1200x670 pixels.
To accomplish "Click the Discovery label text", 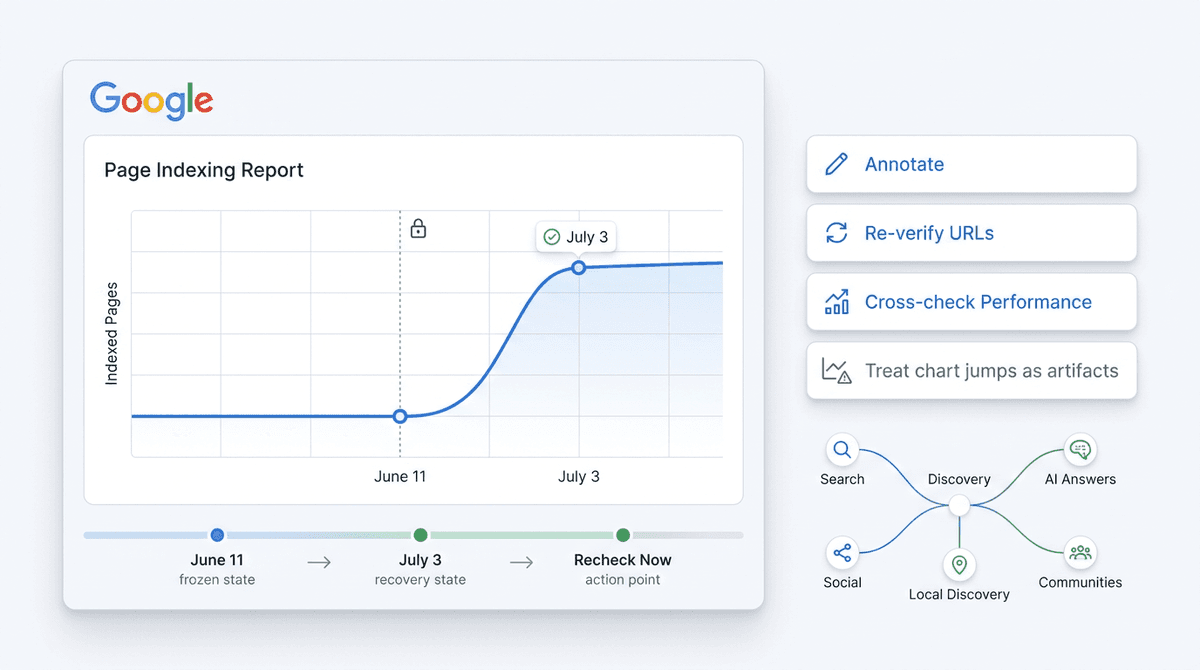I will tap(959, 479).
